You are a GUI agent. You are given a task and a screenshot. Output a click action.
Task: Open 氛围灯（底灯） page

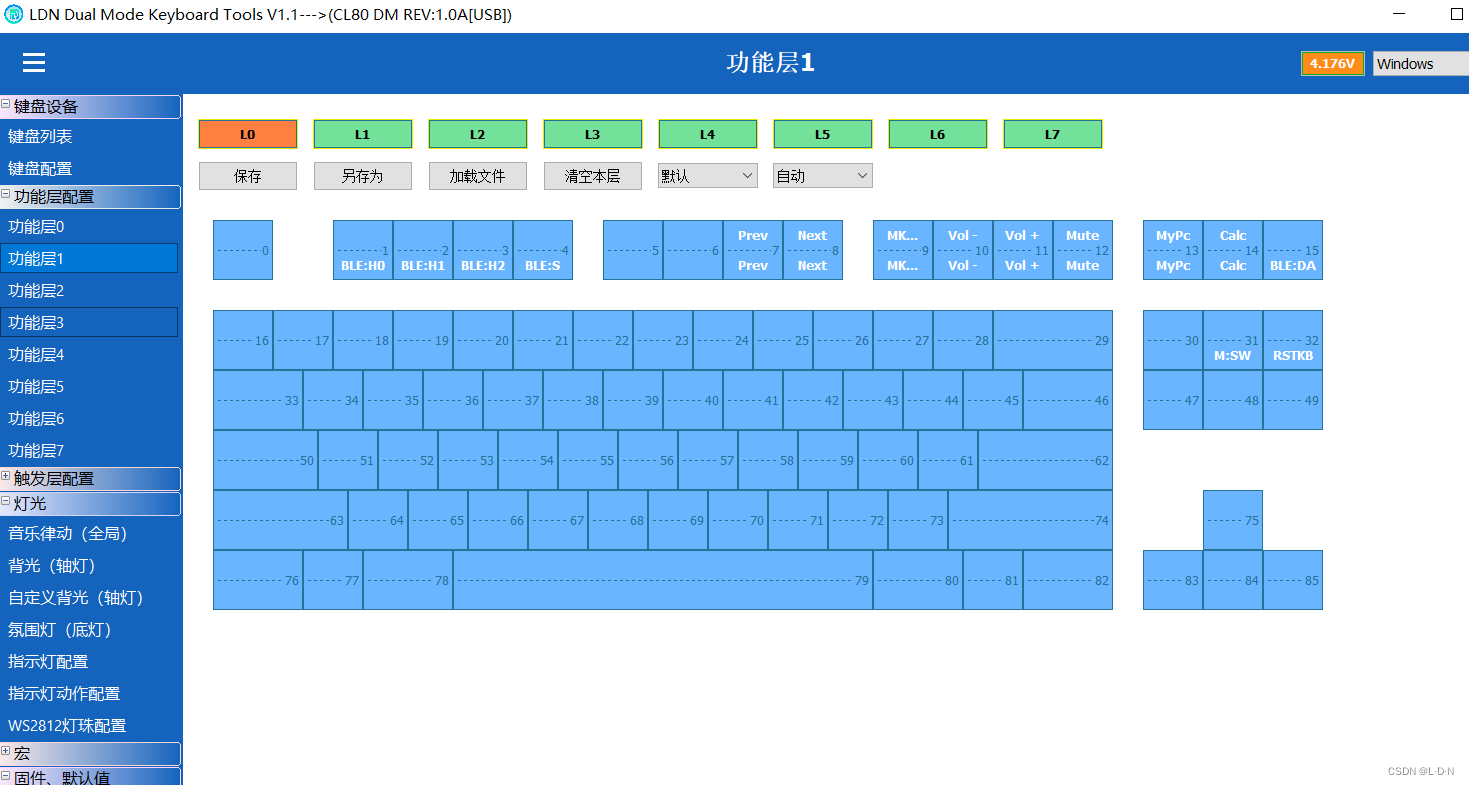pos(90,630)
